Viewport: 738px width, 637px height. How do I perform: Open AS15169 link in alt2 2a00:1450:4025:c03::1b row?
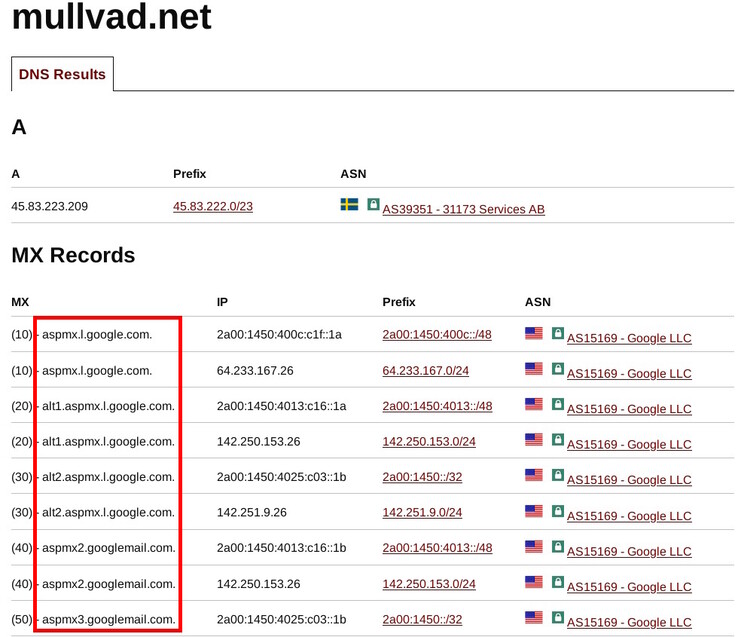pyautogui.click(x=629, y=480)
